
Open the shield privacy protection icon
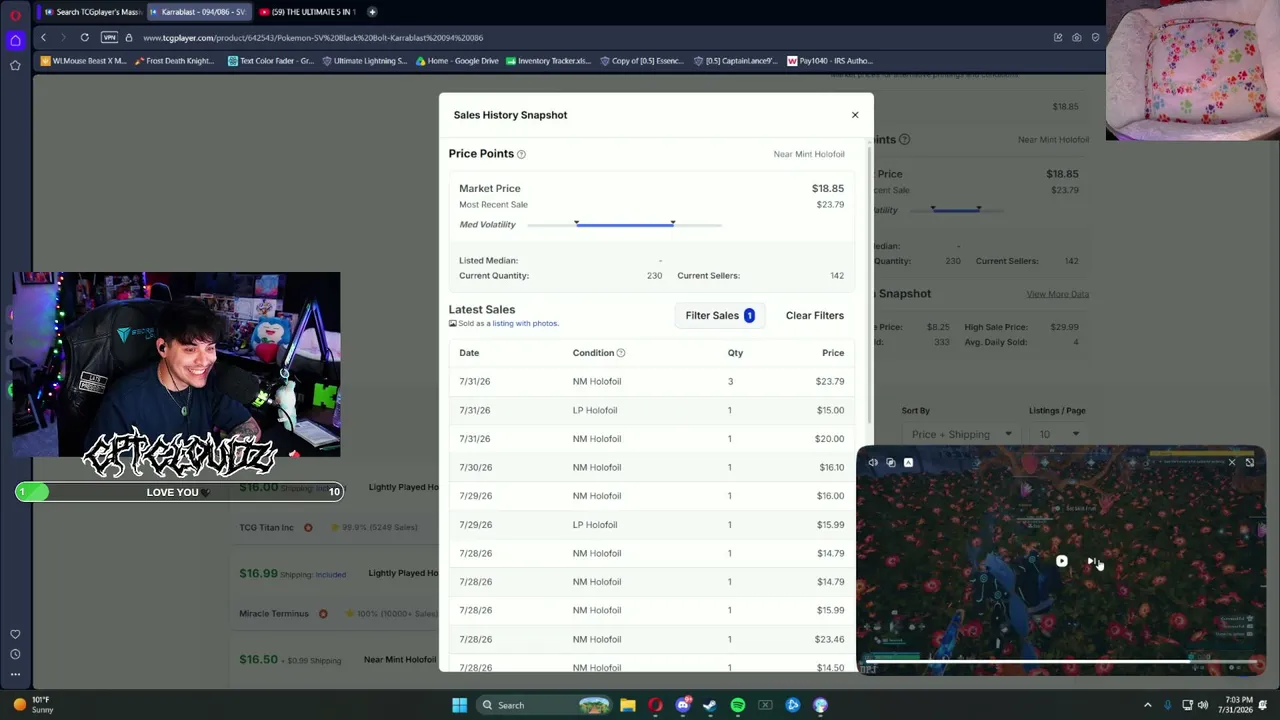1096,38
